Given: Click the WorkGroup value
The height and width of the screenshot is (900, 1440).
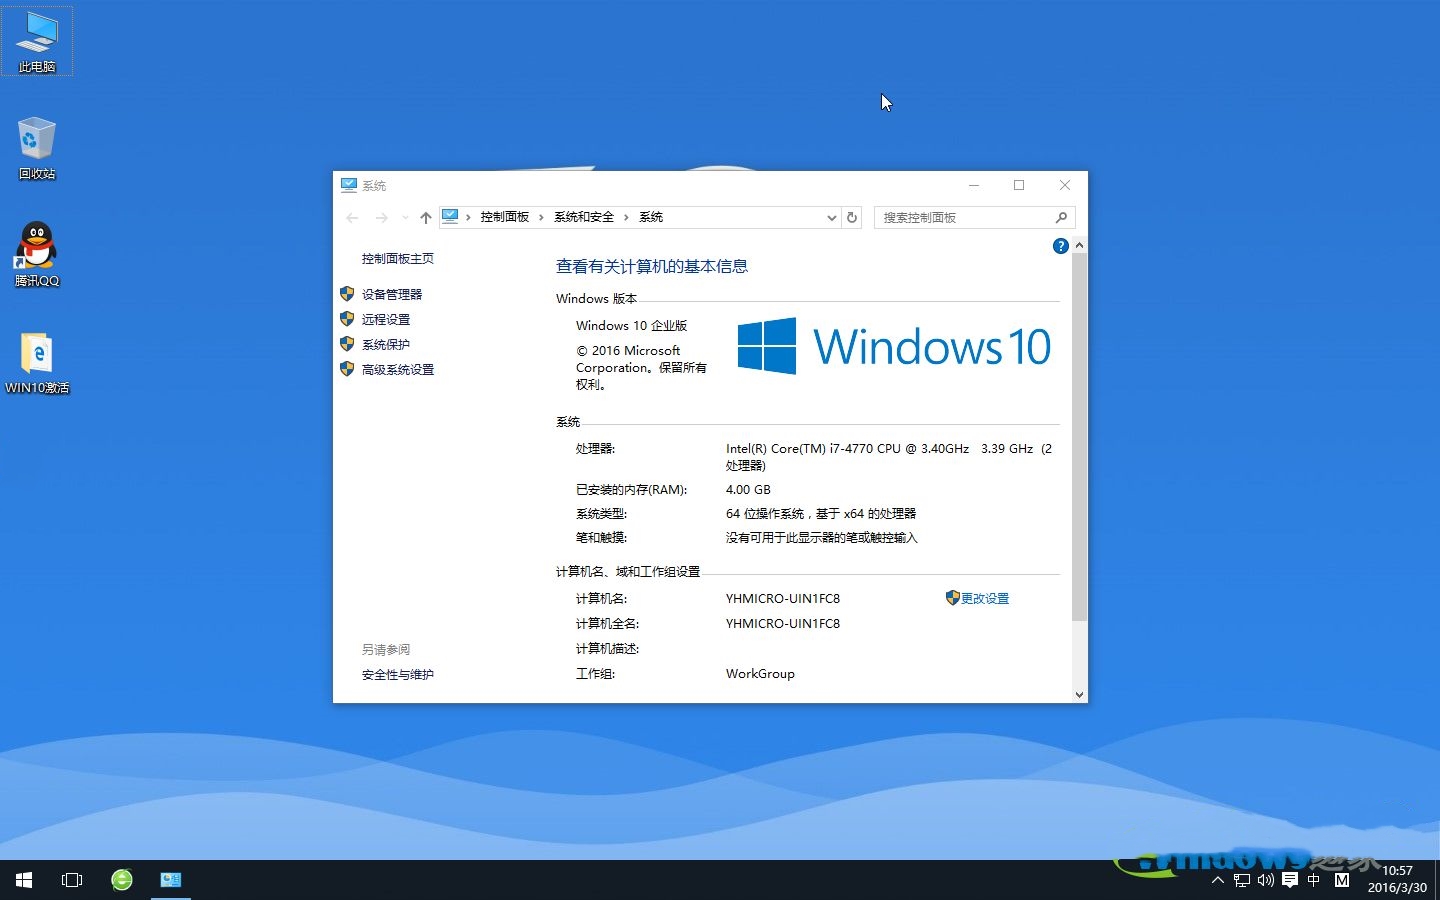Looking at the screenshot, I should tap(760, 673).
